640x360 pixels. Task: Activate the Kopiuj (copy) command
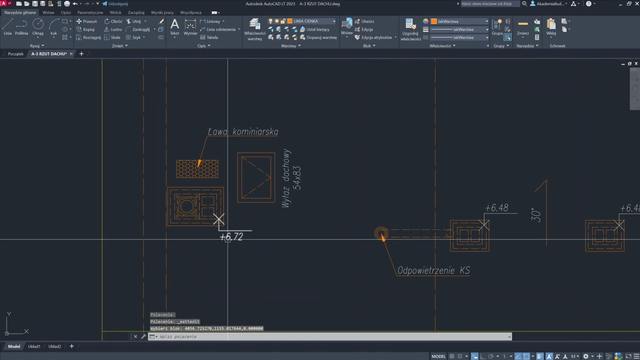(x=86, y=29)
